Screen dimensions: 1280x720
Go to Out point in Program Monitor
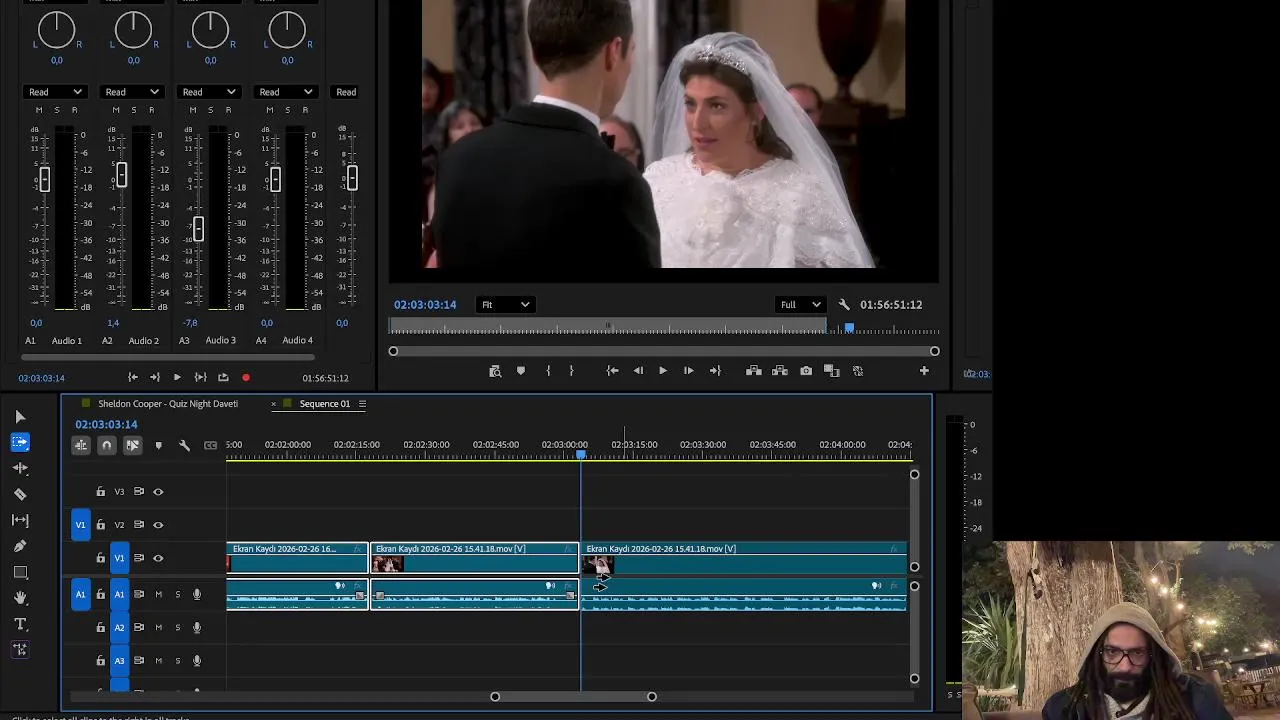coord(714,371)
